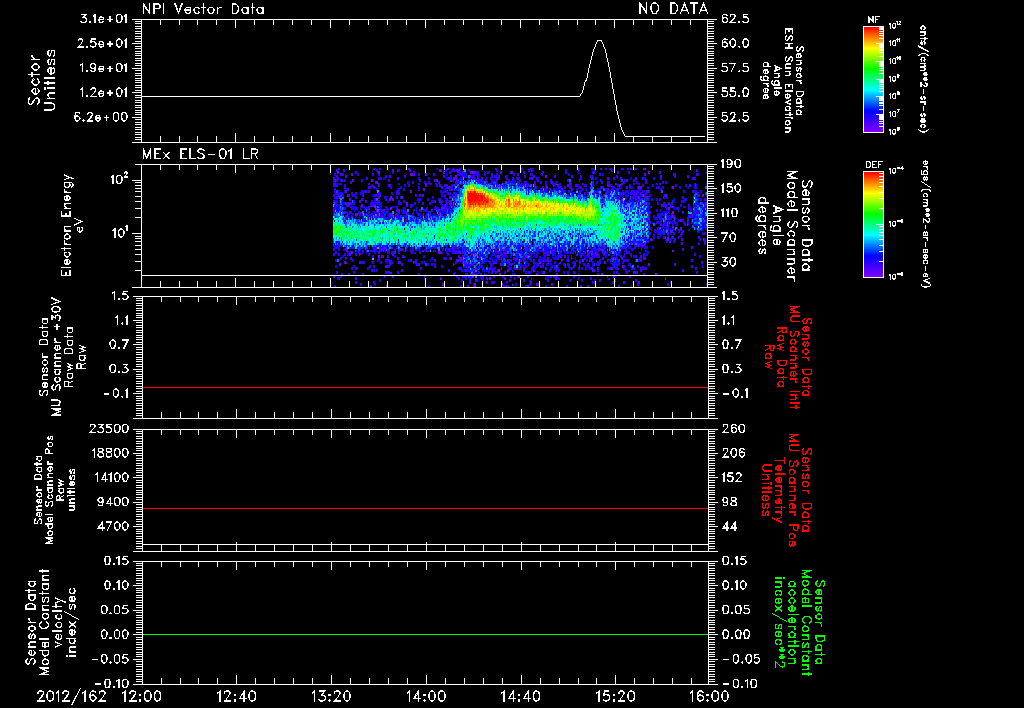Screen dimensions: 1024x708
Task: Click the 62.5 Sun Elevation tick label
Action: (x=735, y=18)
